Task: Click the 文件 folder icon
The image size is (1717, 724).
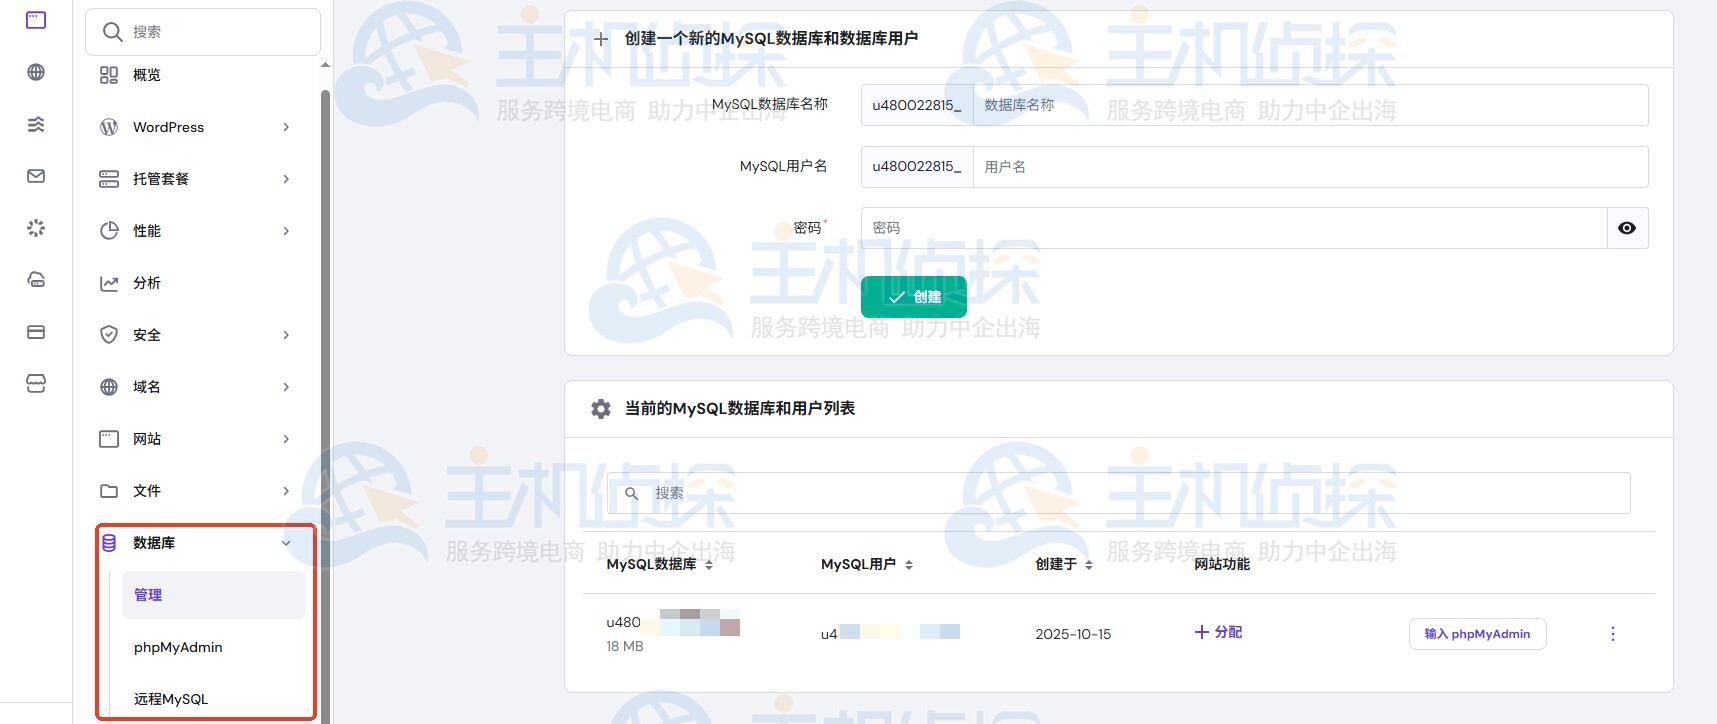Action: pyautogui.click(x=109, y=491)
